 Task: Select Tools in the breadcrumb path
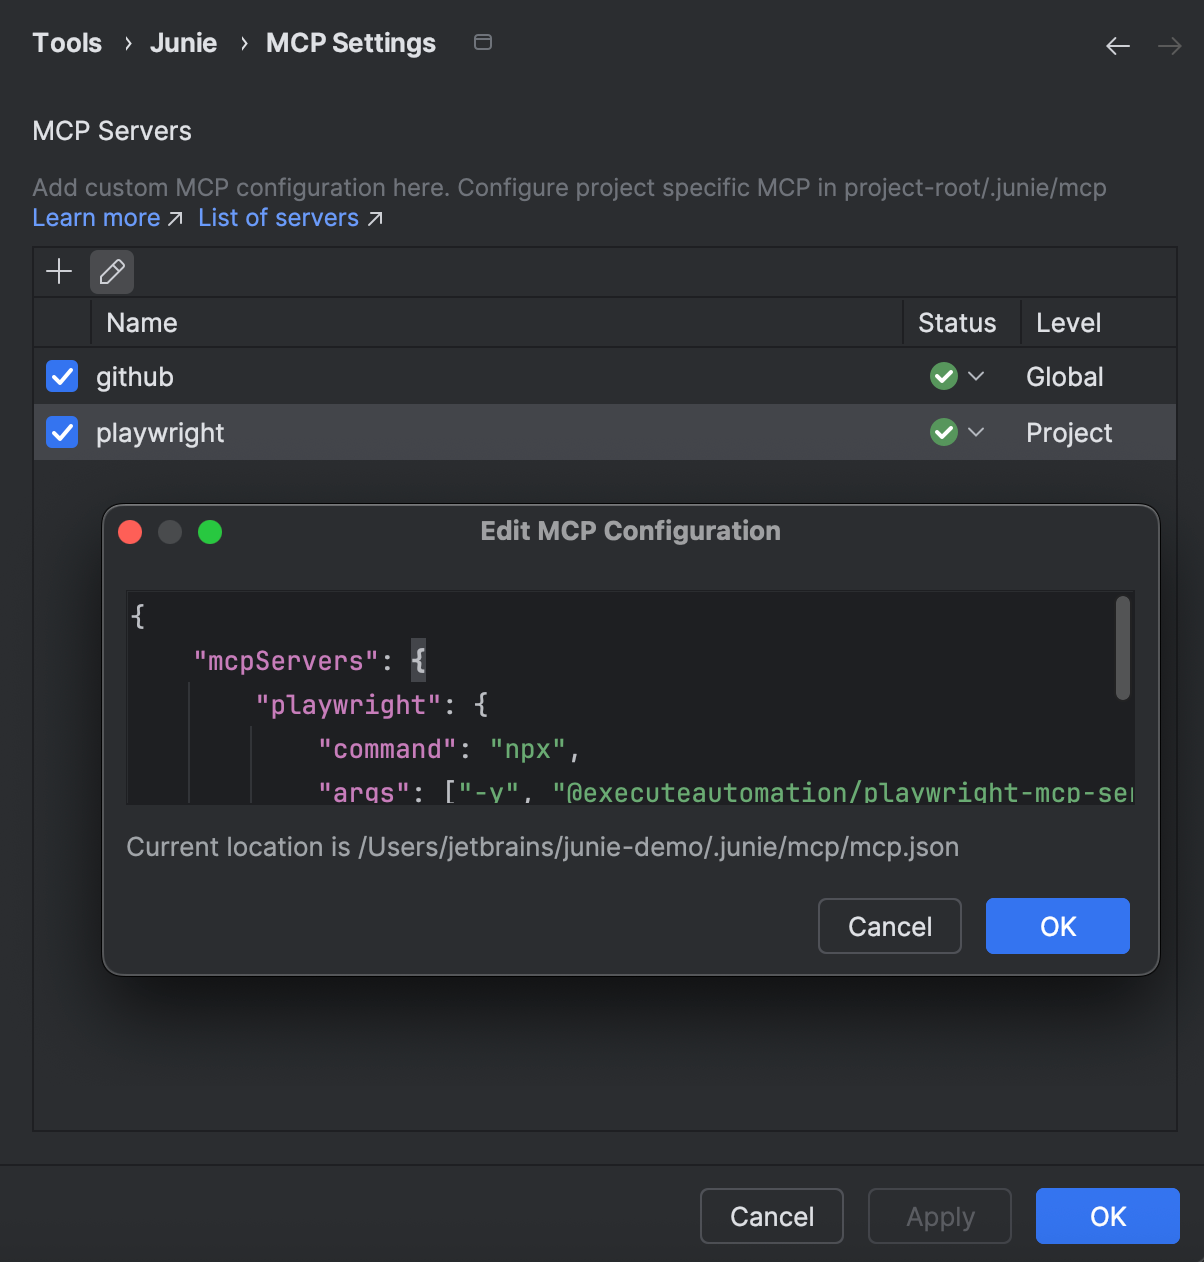coord(66,43)
